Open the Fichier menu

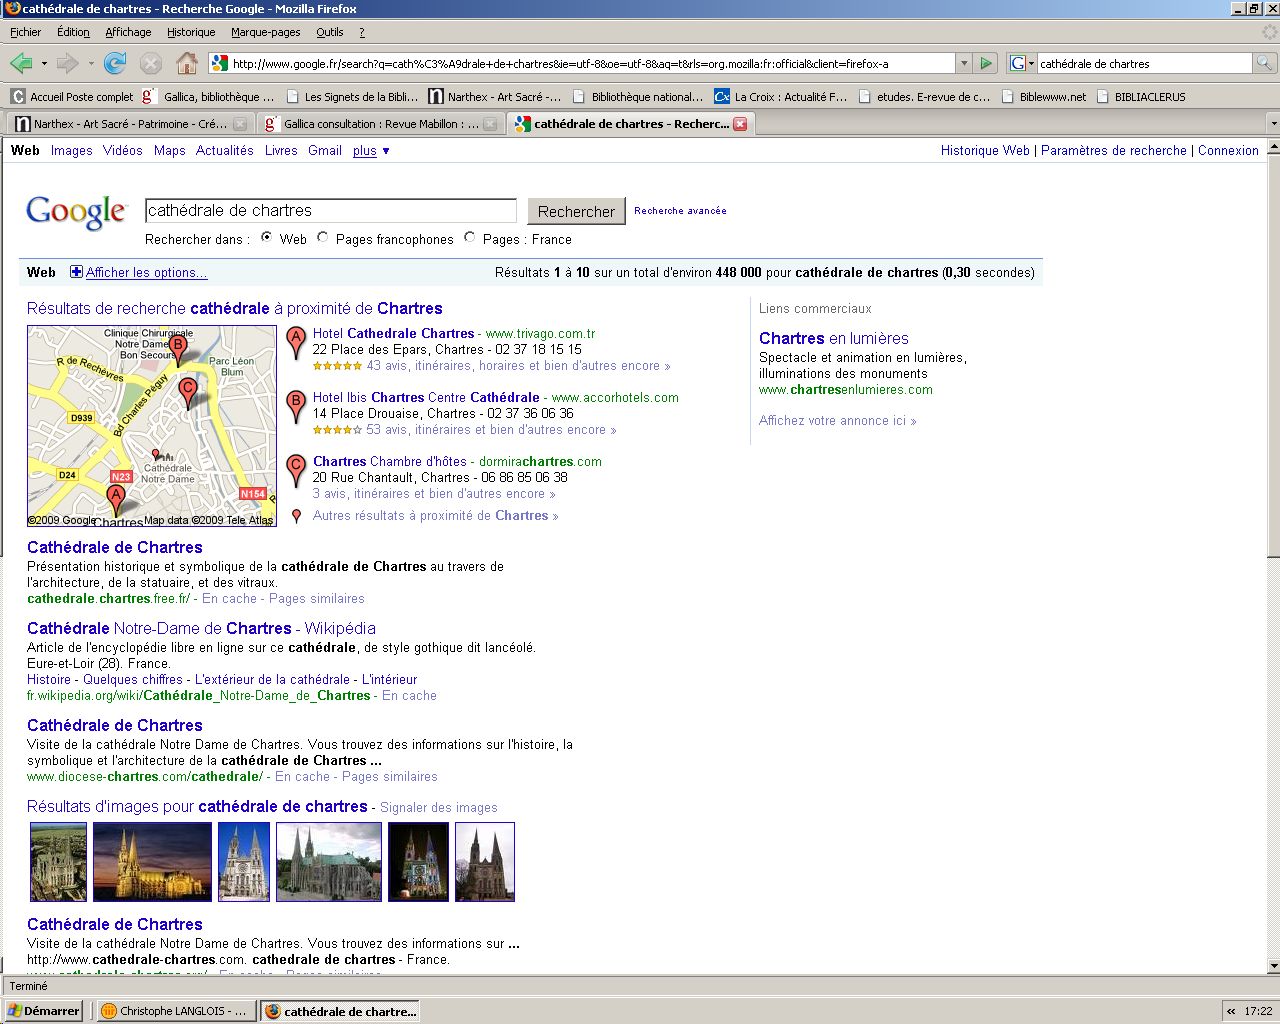(26, 32)
